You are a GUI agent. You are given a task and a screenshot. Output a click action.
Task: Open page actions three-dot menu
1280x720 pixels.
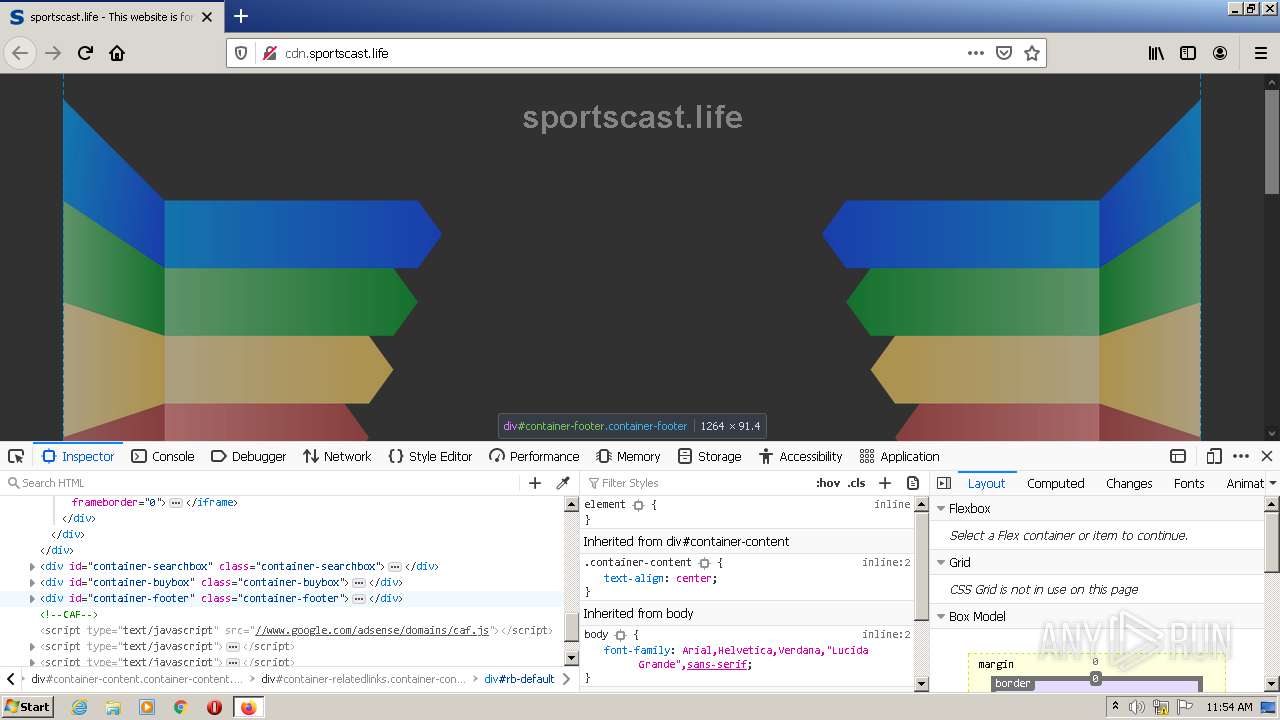[x=976, y=53]
